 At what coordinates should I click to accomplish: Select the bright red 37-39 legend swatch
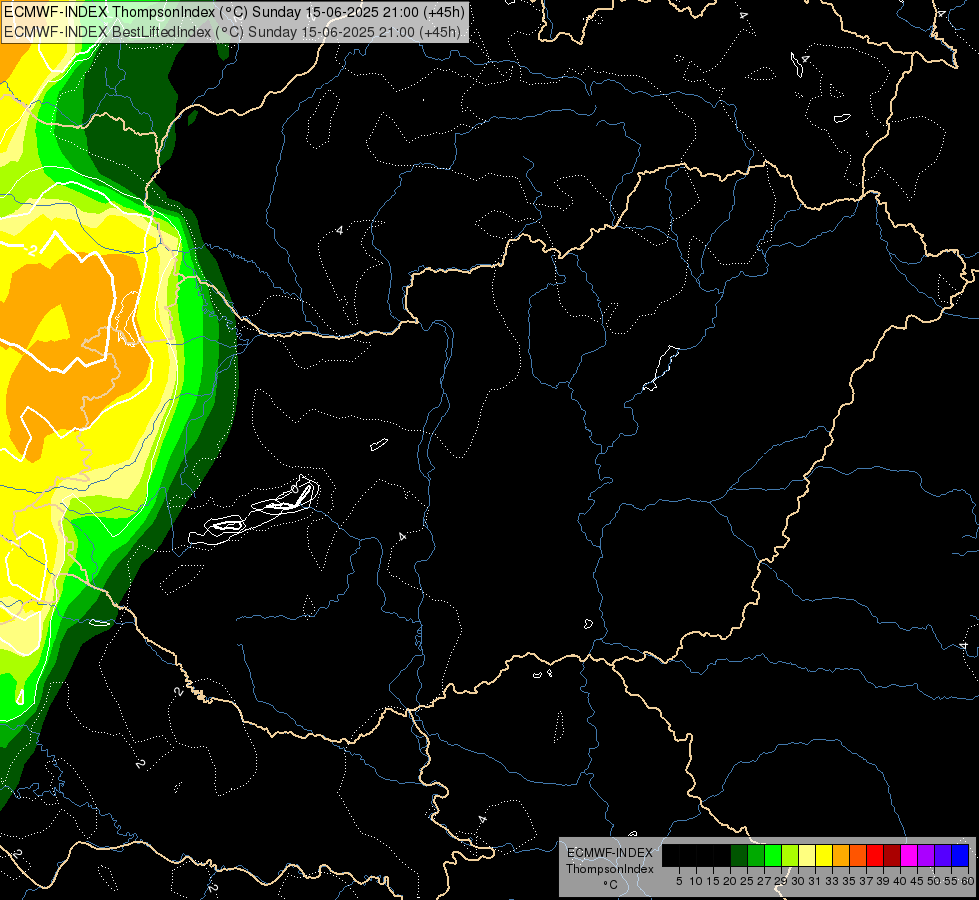pyautogui.click(x=875, y=855)
